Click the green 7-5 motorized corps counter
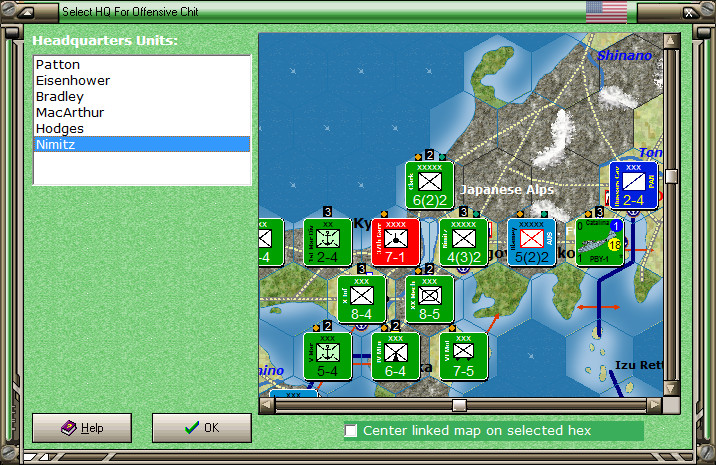This screenshot has width=716, height=465. (463, 356)
